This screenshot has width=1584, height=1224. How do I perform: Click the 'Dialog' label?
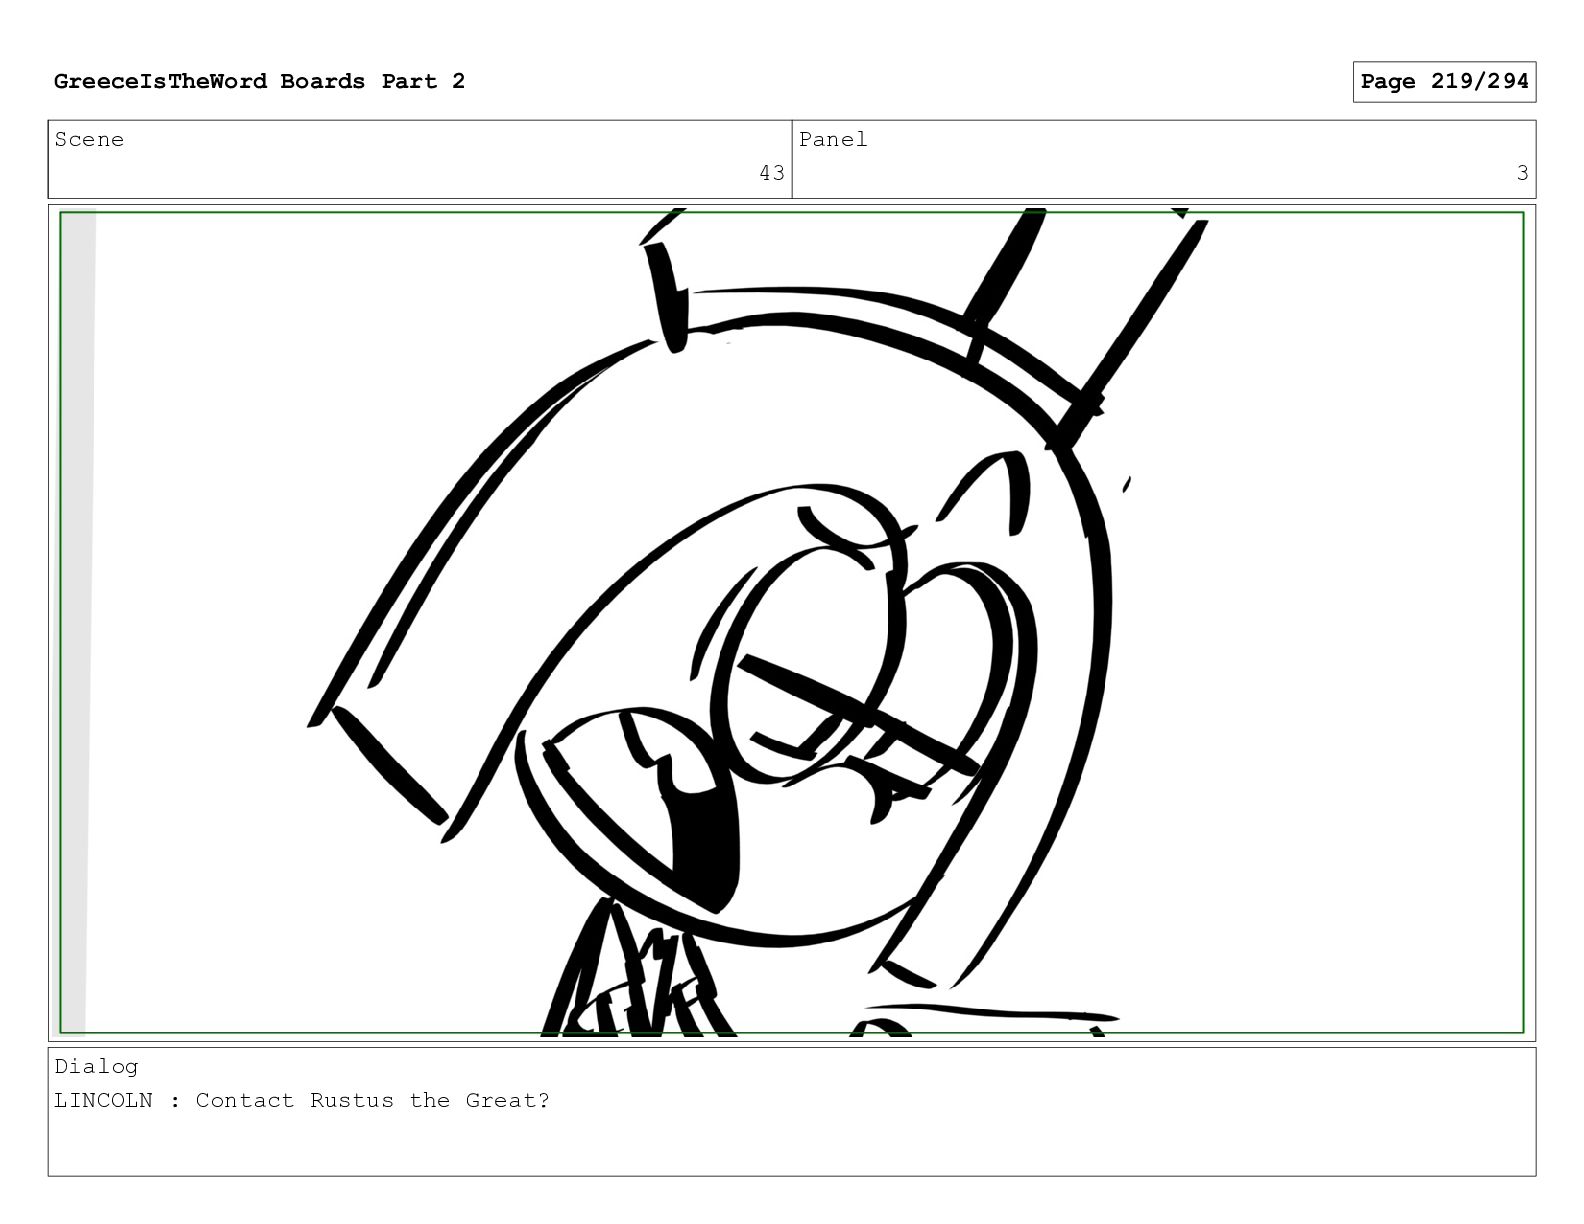(97, 1067)
